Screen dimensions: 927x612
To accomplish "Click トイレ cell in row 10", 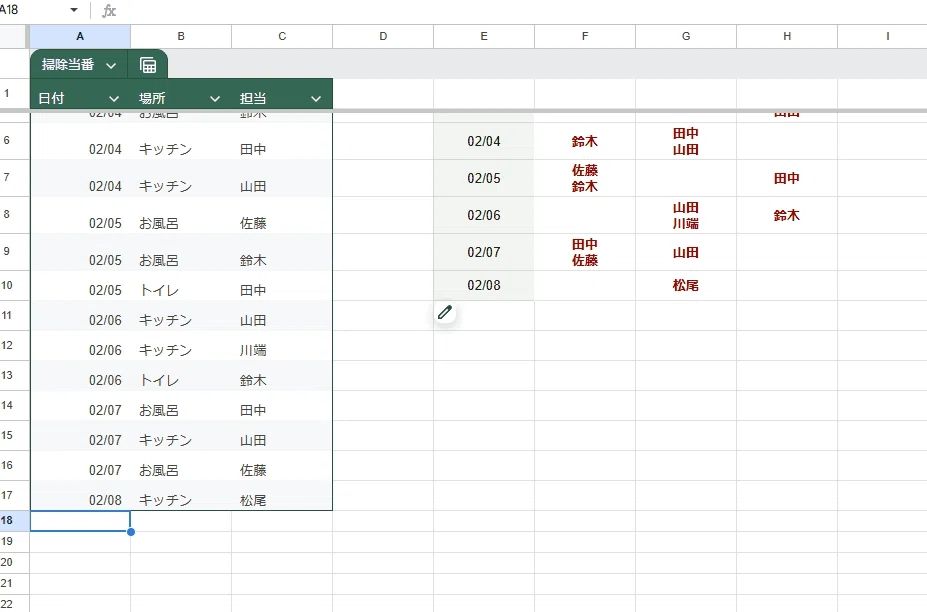I will tap(181, 286).
